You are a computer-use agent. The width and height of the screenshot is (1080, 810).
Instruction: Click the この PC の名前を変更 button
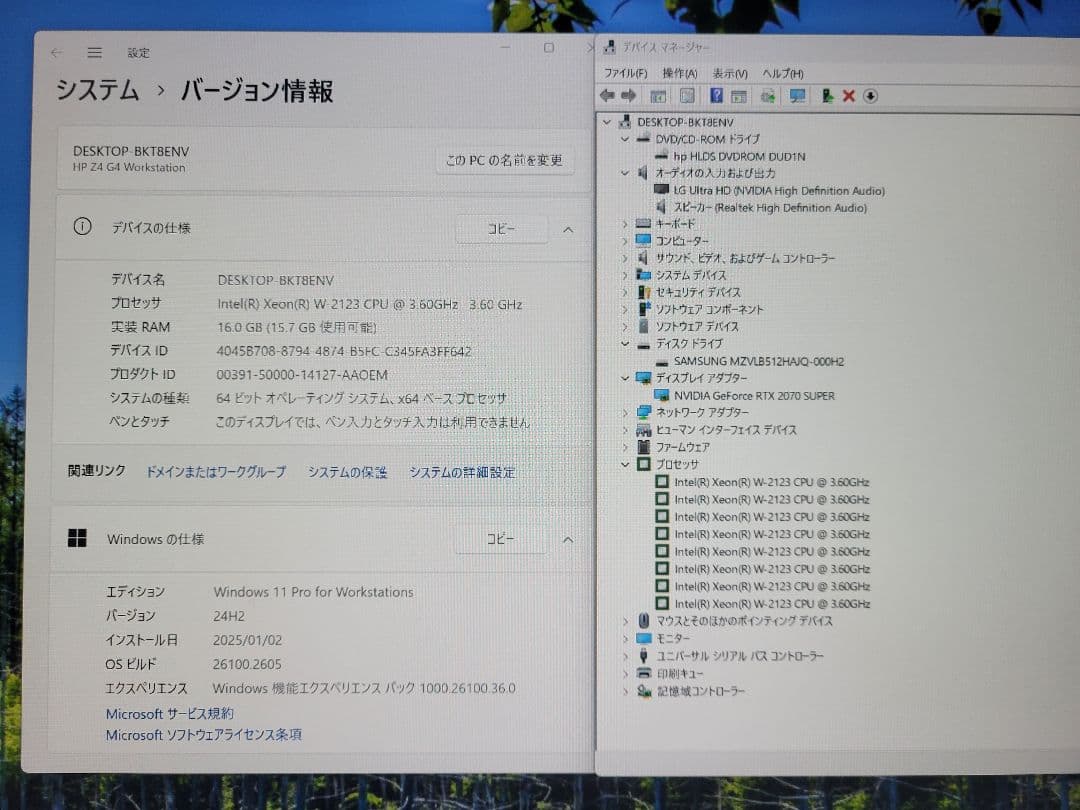(x=505, y=160)
